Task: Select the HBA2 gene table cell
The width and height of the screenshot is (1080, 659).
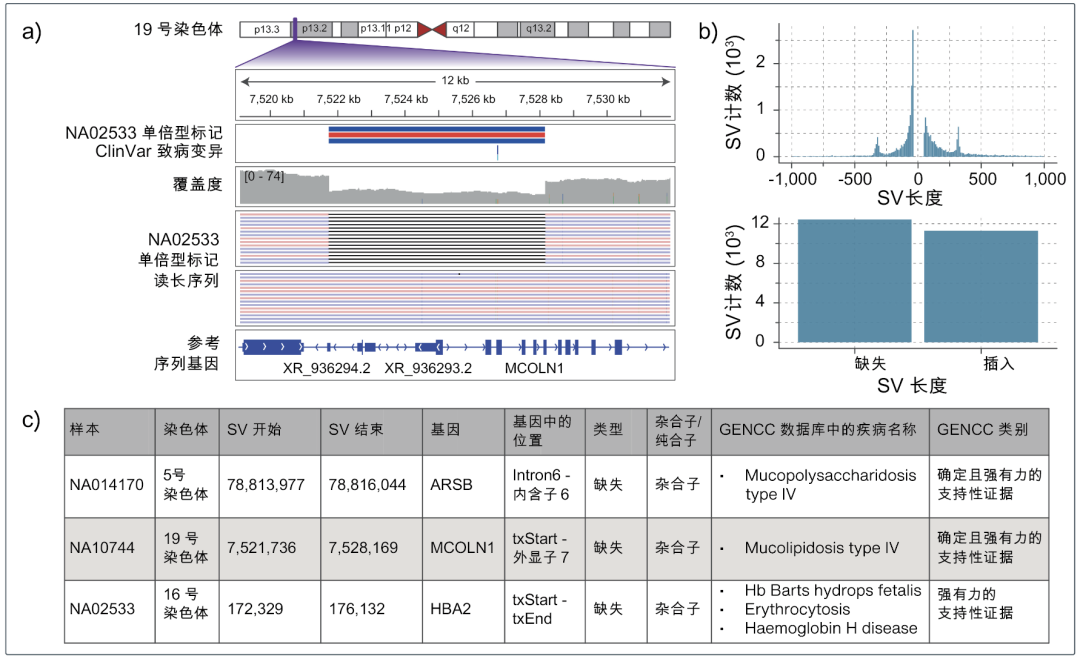Action: [449, 608]
